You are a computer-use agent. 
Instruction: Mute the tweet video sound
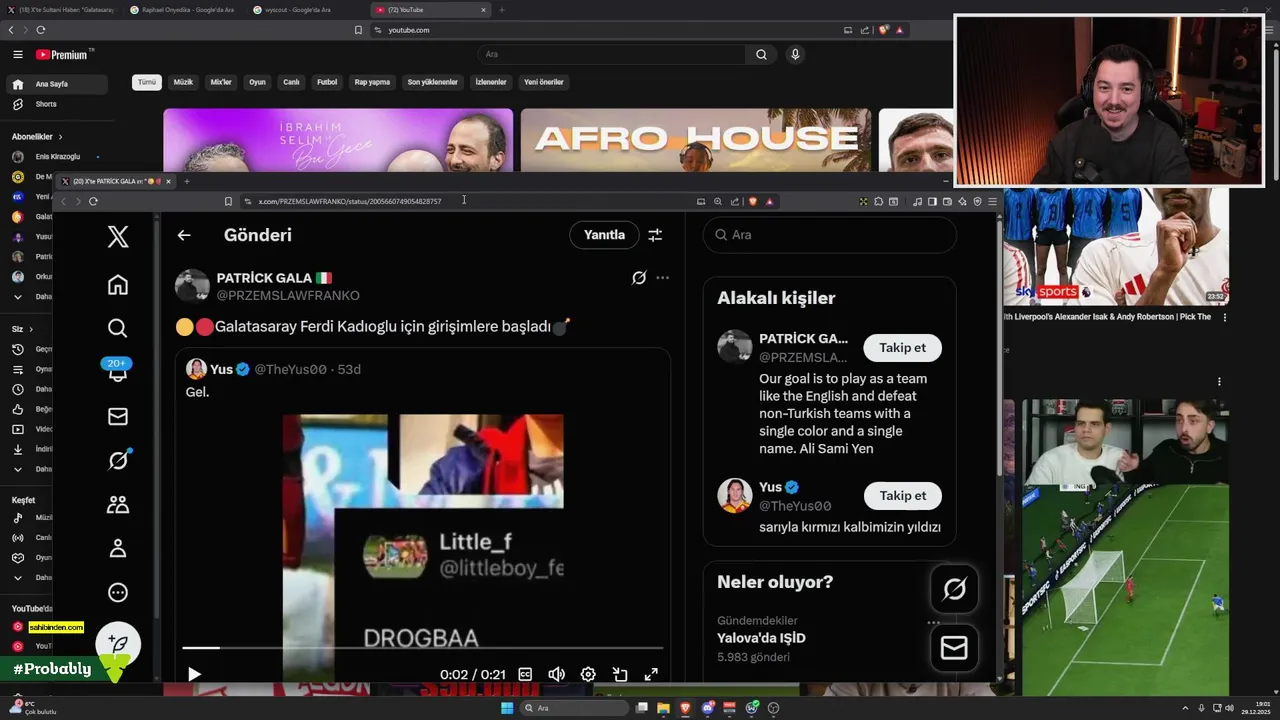(557, 674)
